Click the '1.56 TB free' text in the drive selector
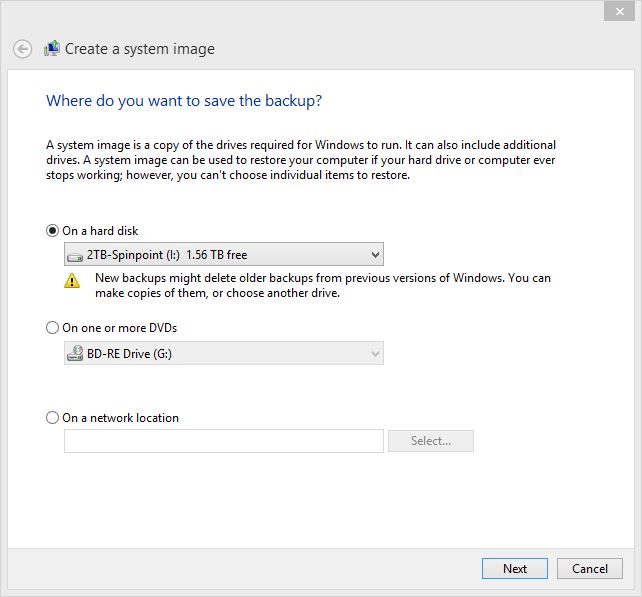642x597 pixels. tap(217, 255)
